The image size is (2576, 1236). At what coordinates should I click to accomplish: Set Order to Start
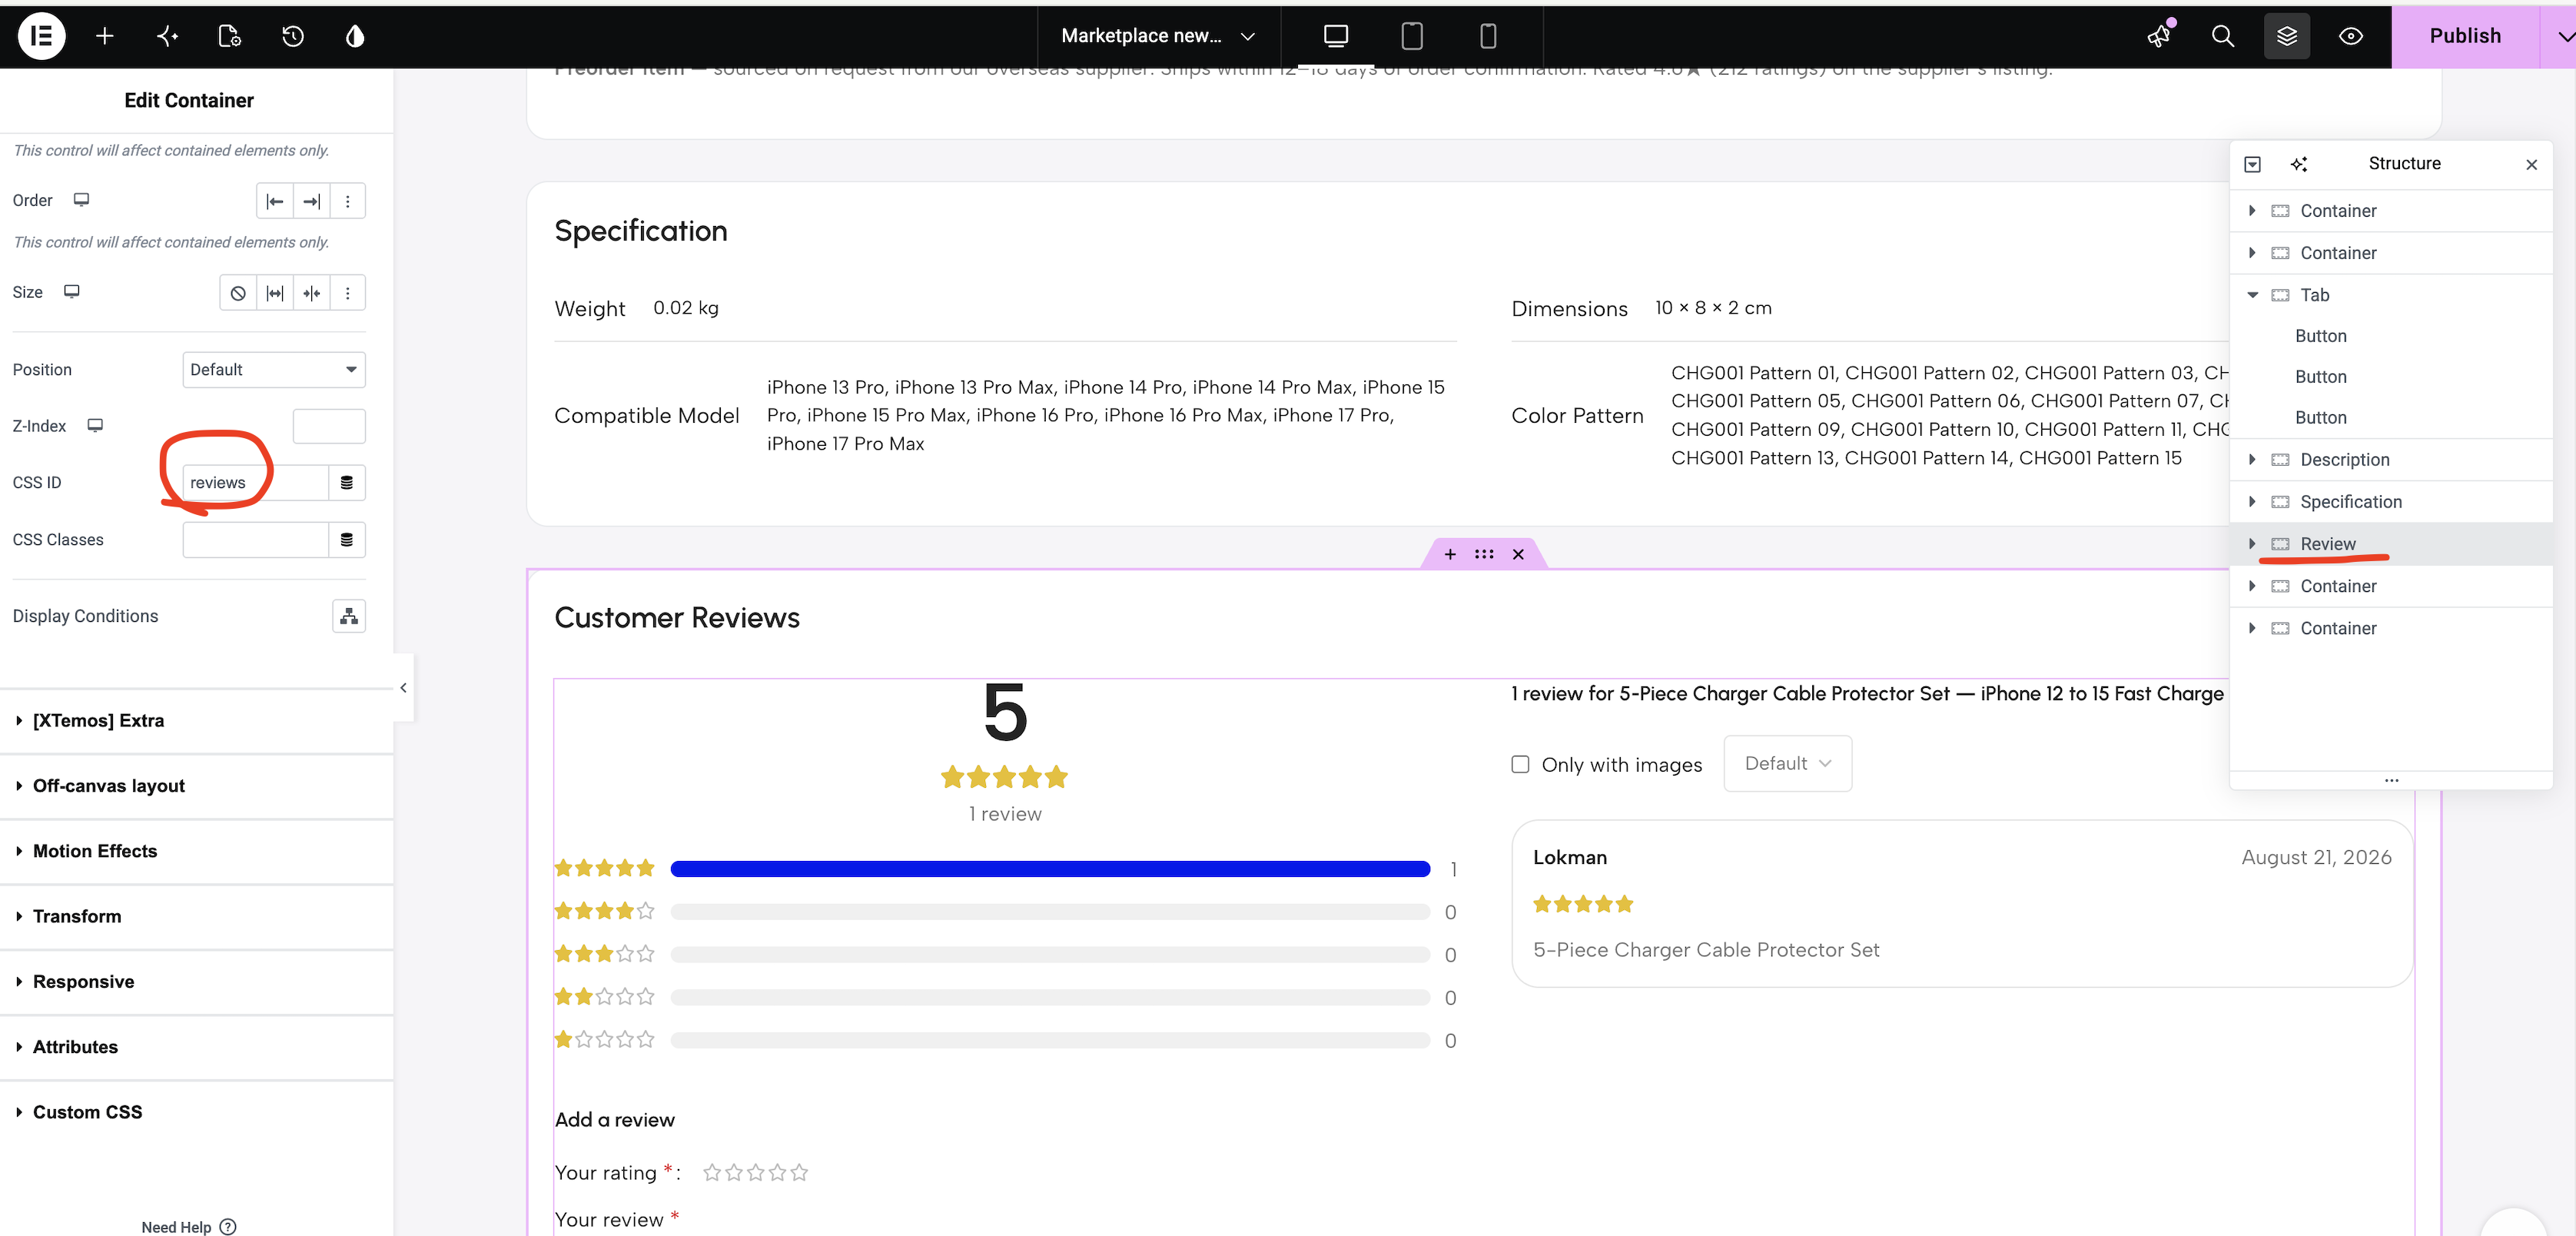point(275,201)
